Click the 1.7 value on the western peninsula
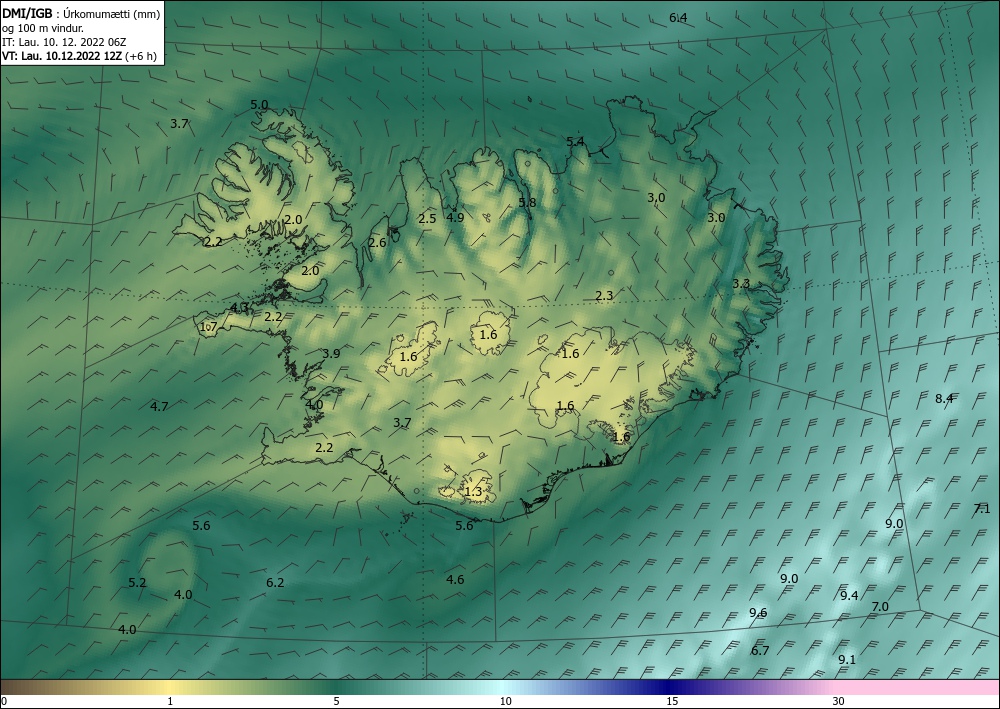 coord(209,326)
